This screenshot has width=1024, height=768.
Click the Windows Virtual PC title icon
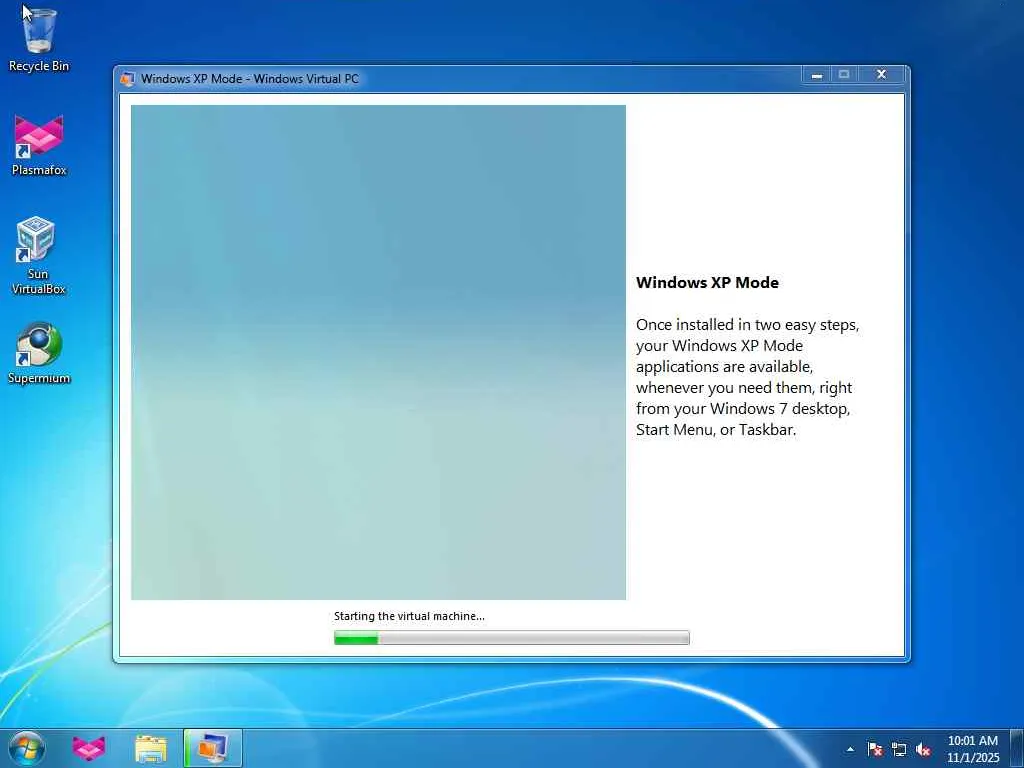tap(127, 79)
